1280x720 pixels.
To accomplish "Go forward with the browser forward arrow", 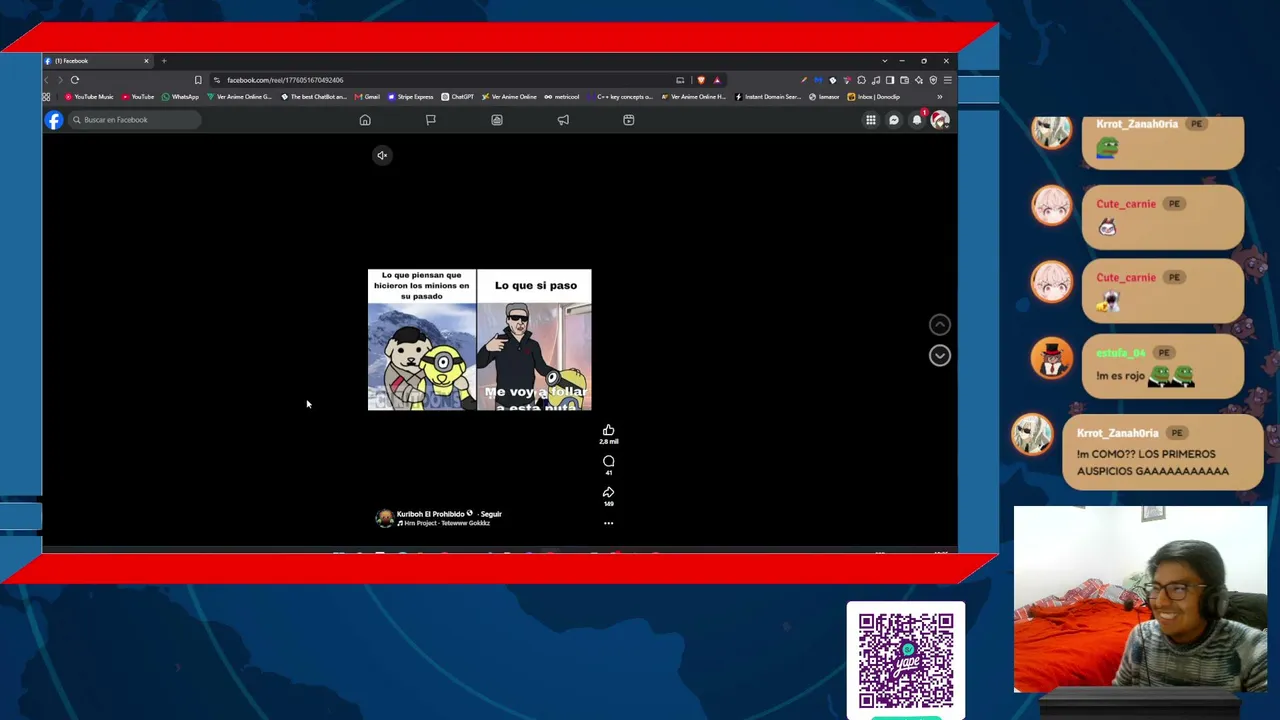I will (x=60, y=80).
